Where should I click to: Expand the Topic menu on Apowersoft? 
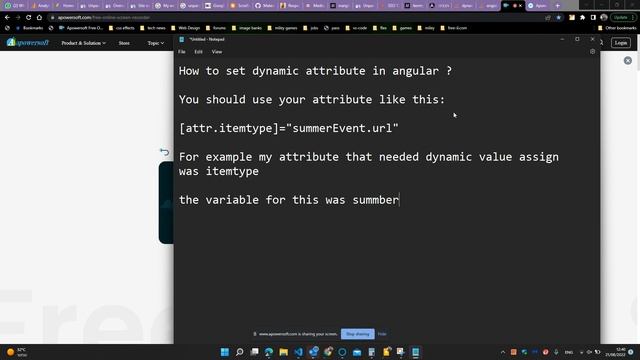(x=156, y=43)
